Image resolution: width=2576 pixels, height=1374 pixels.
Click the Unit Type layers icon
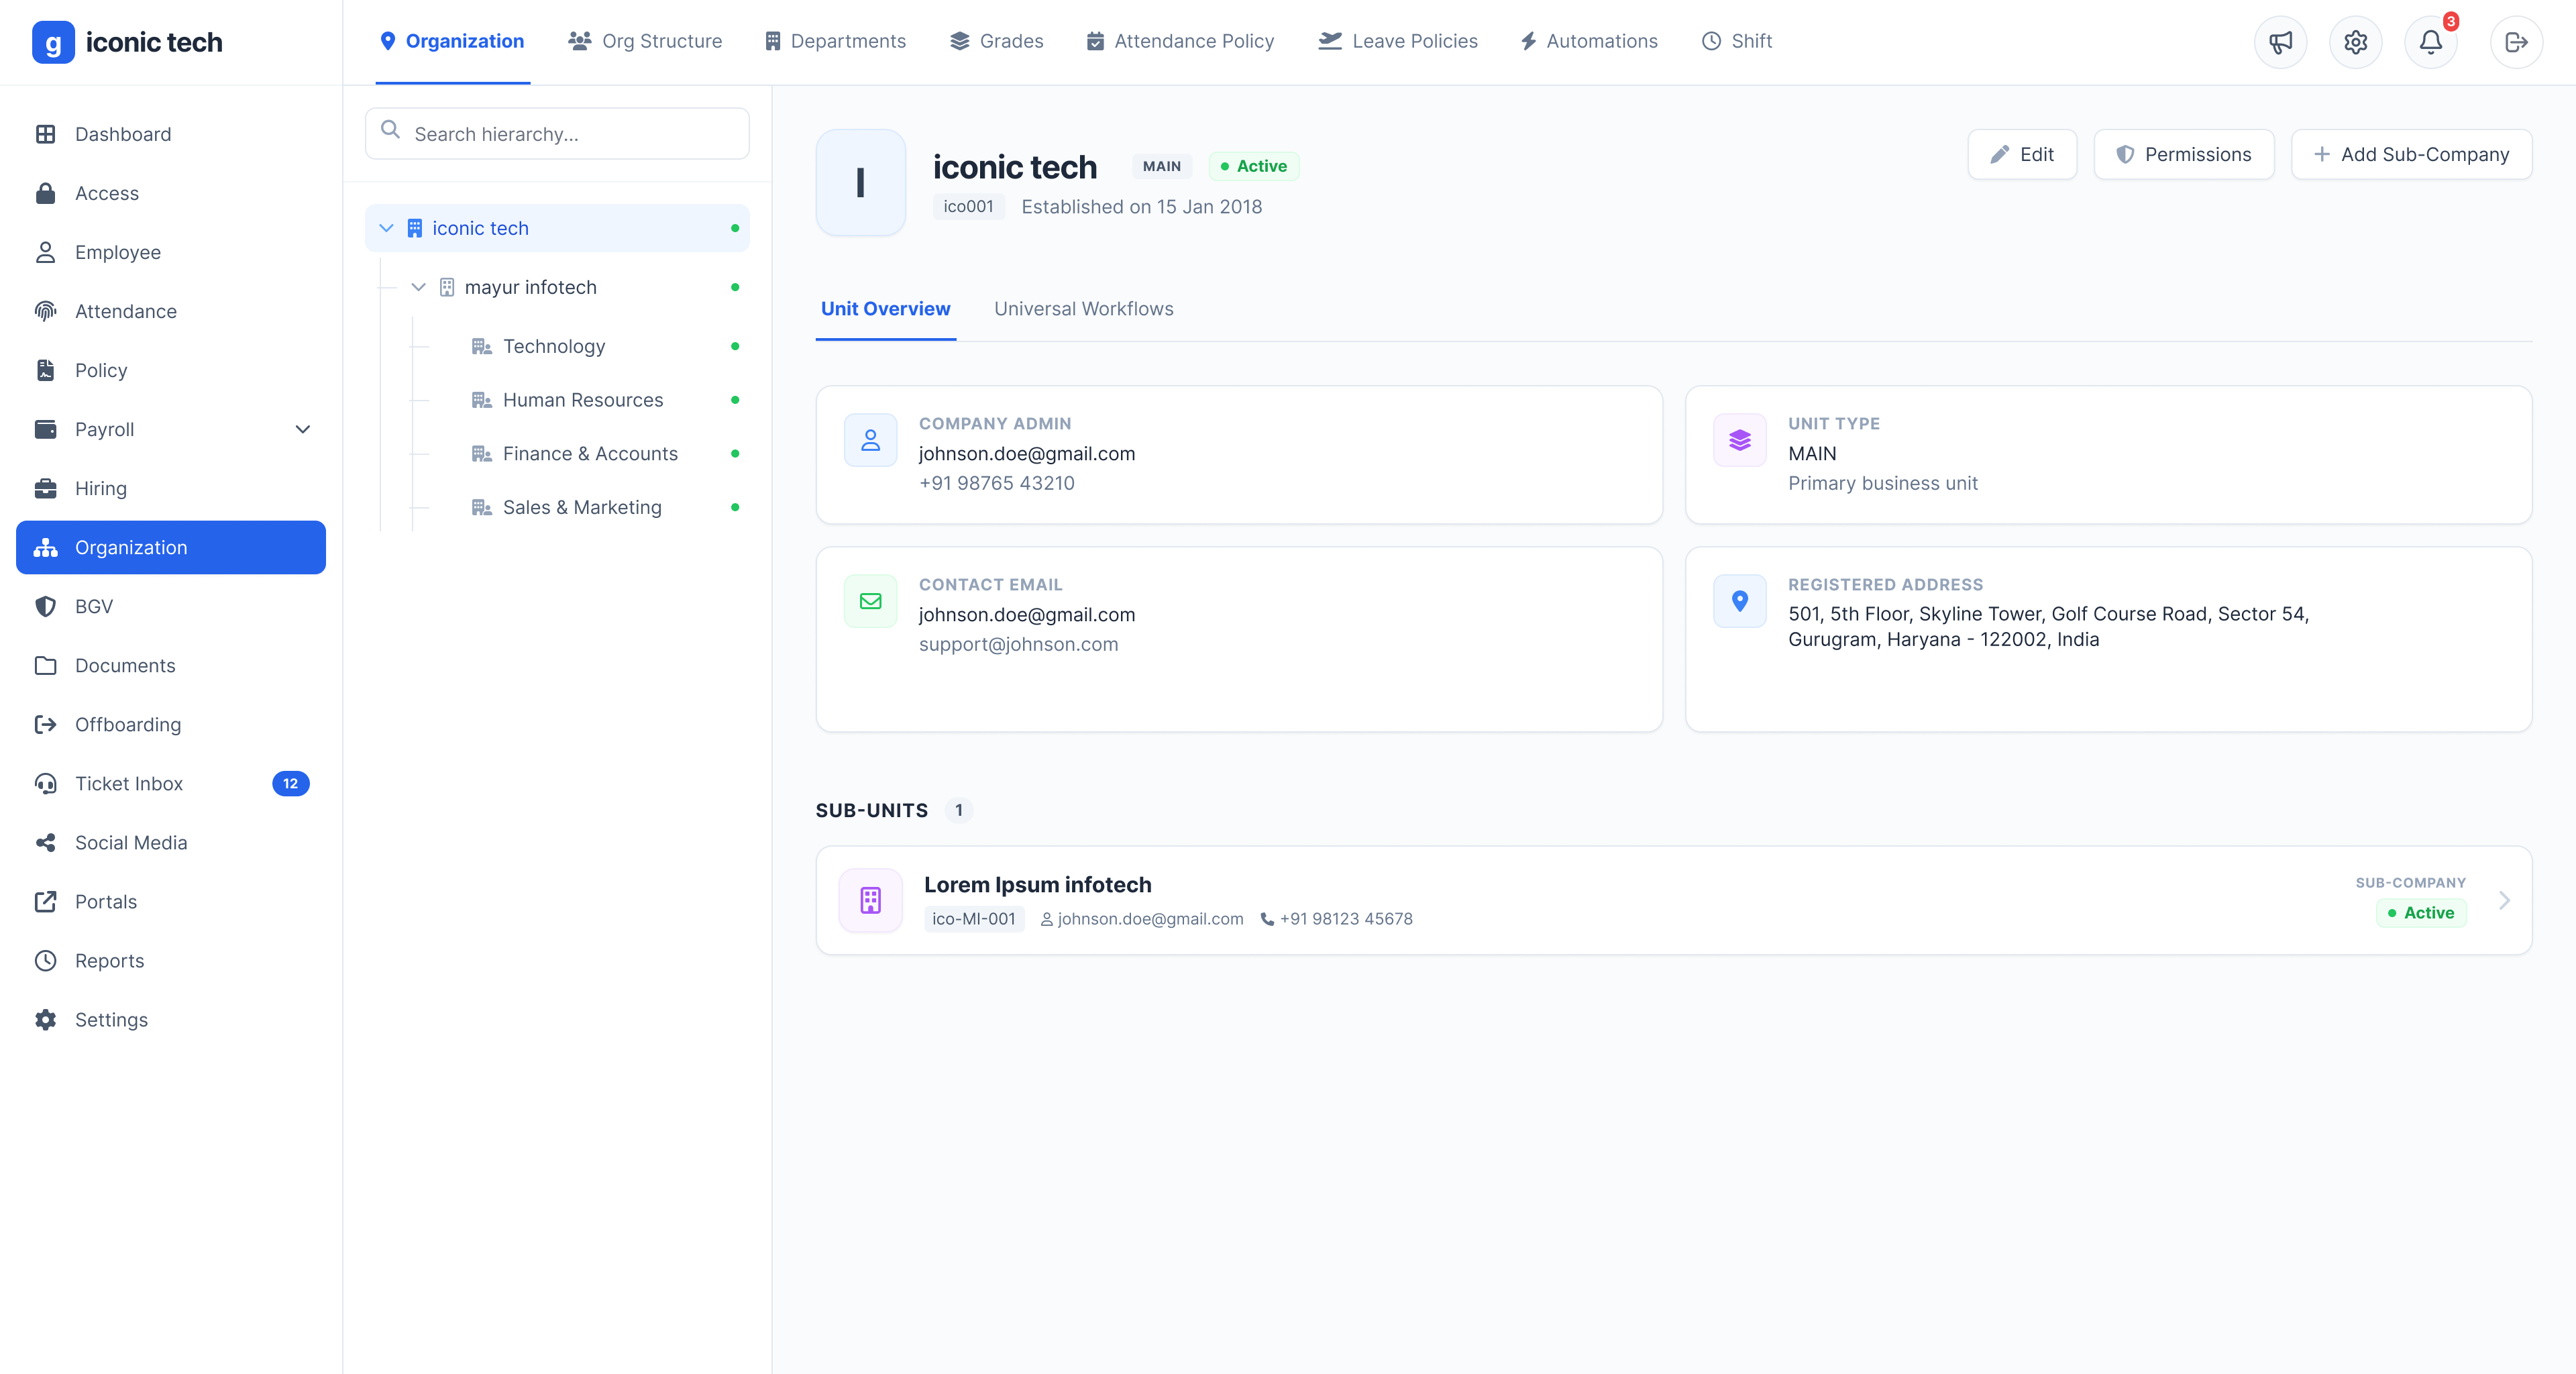[1739, 440]
